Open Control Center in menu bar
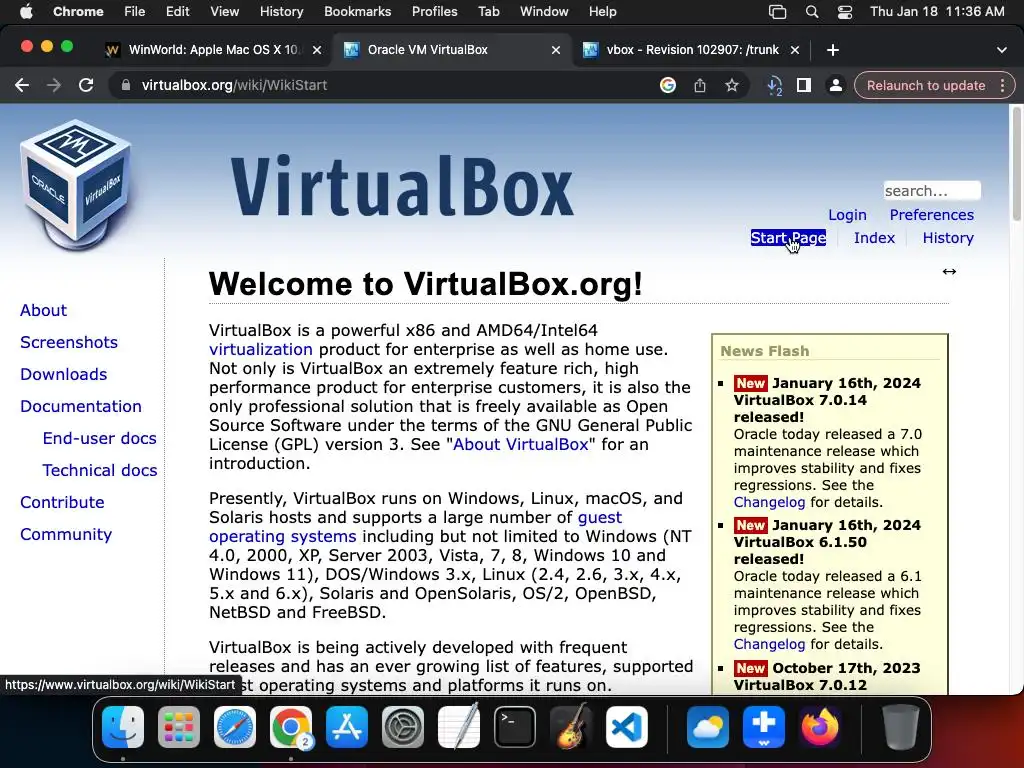 pos(844,12)
